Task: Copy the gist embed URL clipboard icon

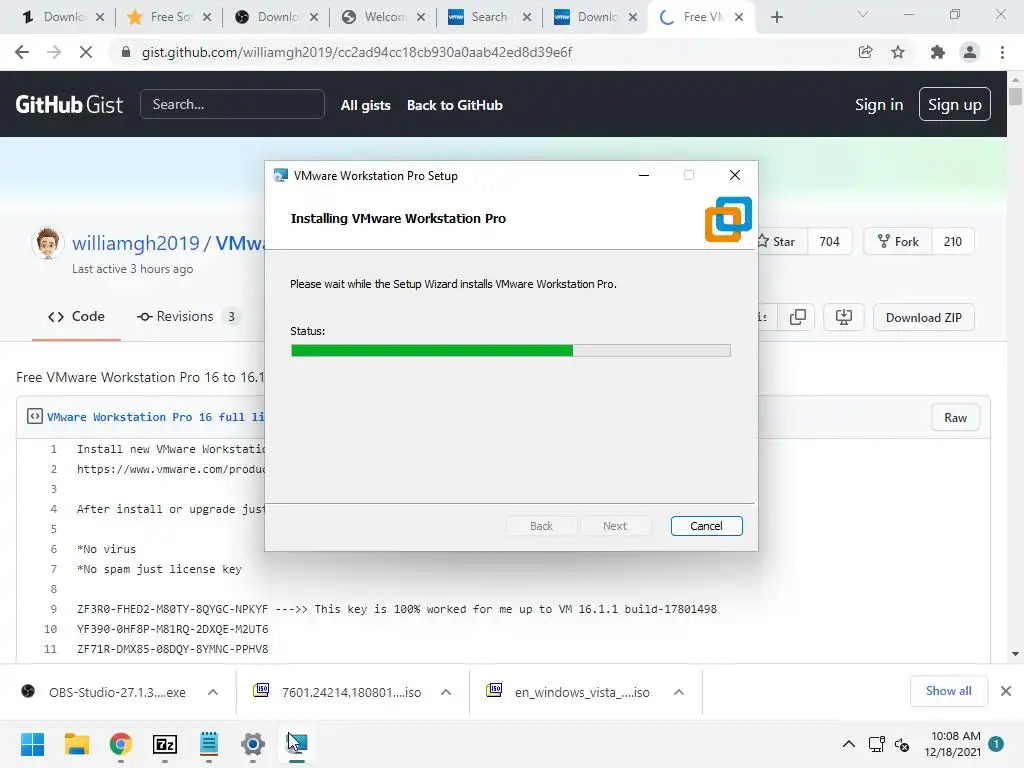Action: pos(797,317)
